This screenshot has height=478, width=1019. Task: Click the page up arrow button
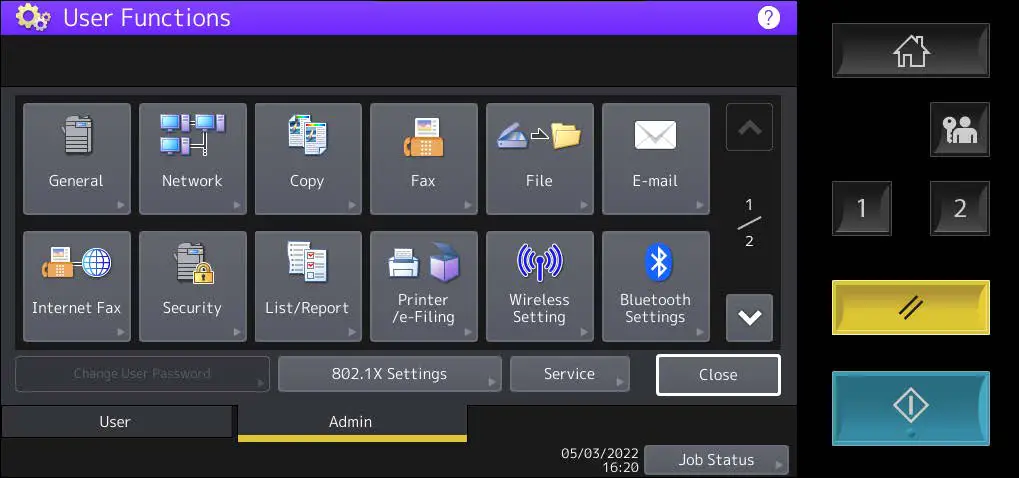coord(749,127)
